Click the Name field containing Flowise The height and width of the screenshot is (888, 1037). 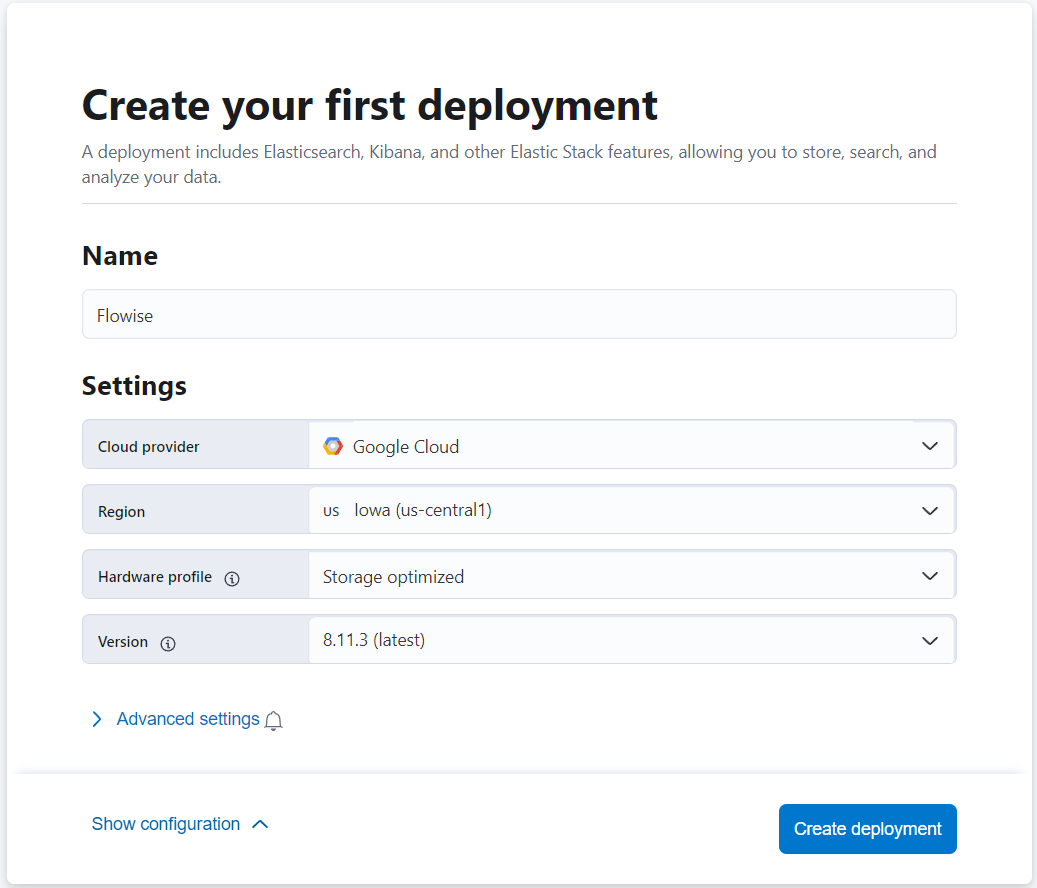(x=519, y=315)
